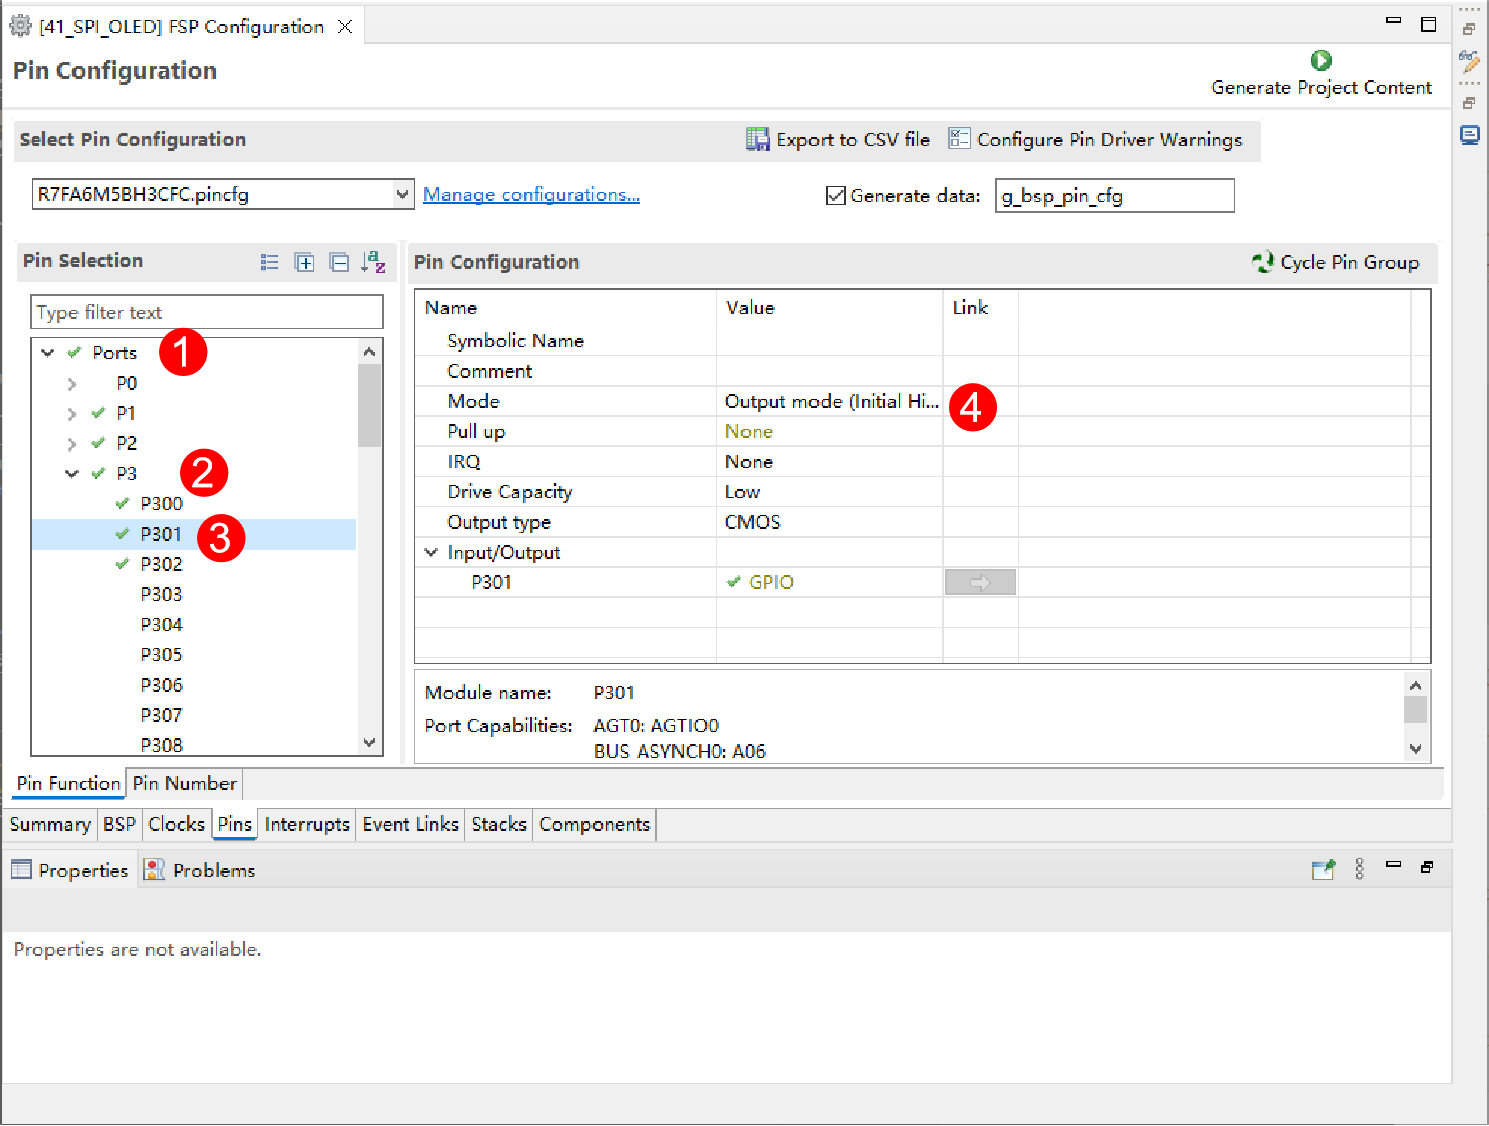This screenshot has width=1489, height=1126.
Task: Switch to the Stacks tab
Action: pos(499,824)
